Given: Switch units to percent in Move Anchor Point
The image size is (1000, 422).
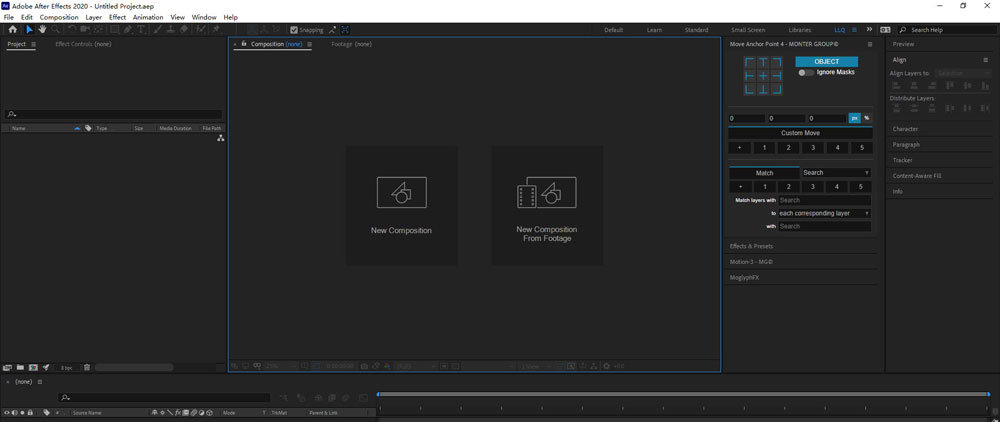Looking at the screenshot, I should tap(866, 118).
